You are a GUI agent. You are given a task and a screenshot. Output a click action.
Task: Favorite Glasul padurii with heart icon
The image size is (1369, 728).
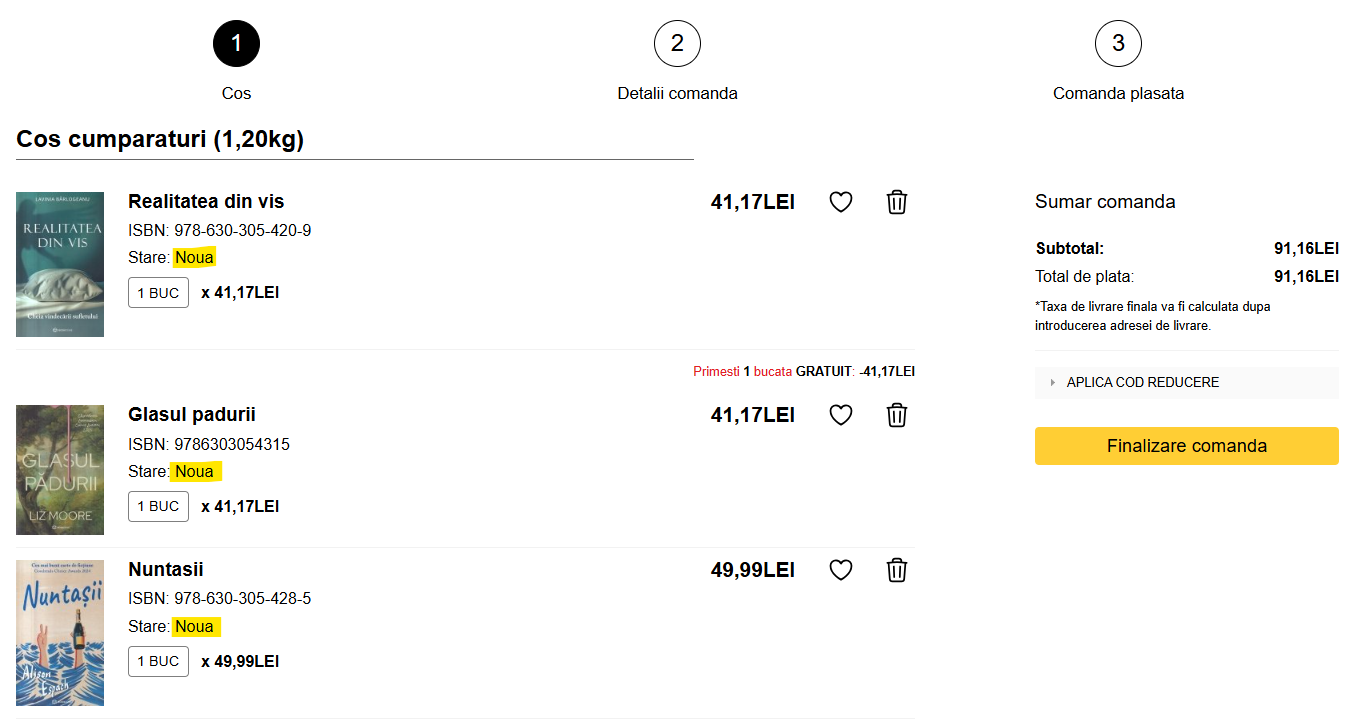tap(841, 415)
